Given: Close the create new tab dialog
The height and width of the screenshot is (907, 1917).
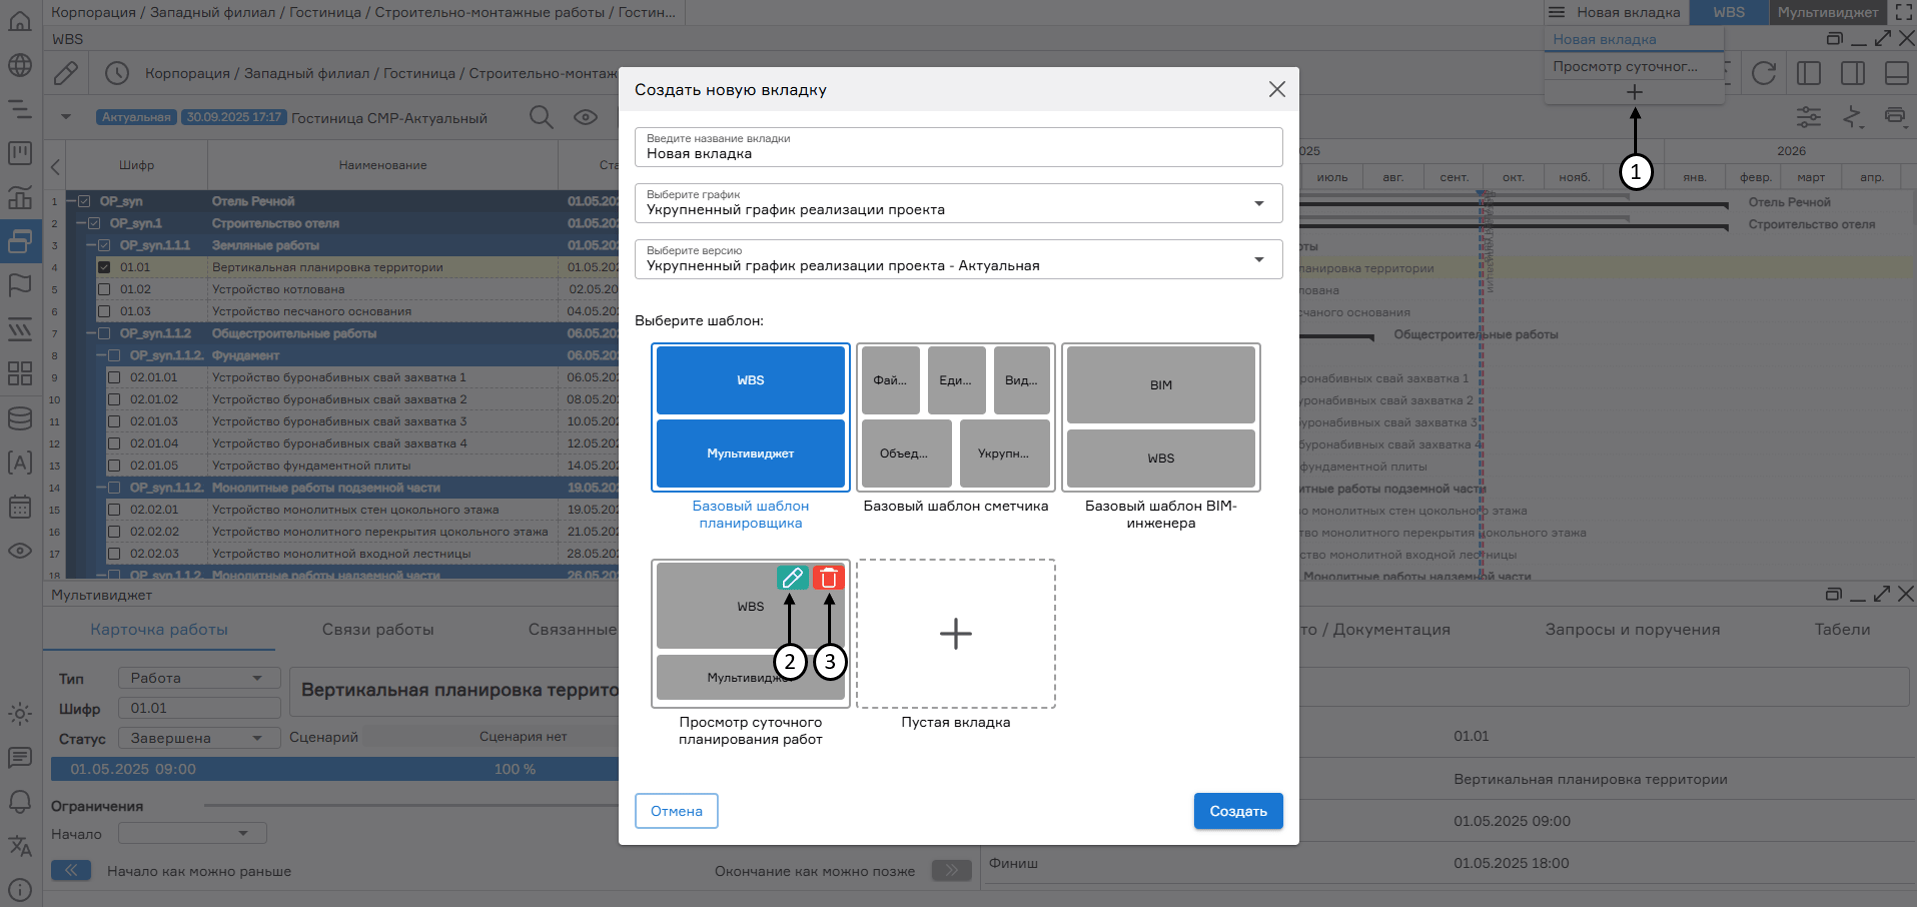Looking at the screenshot, I should pos(1276,89).
